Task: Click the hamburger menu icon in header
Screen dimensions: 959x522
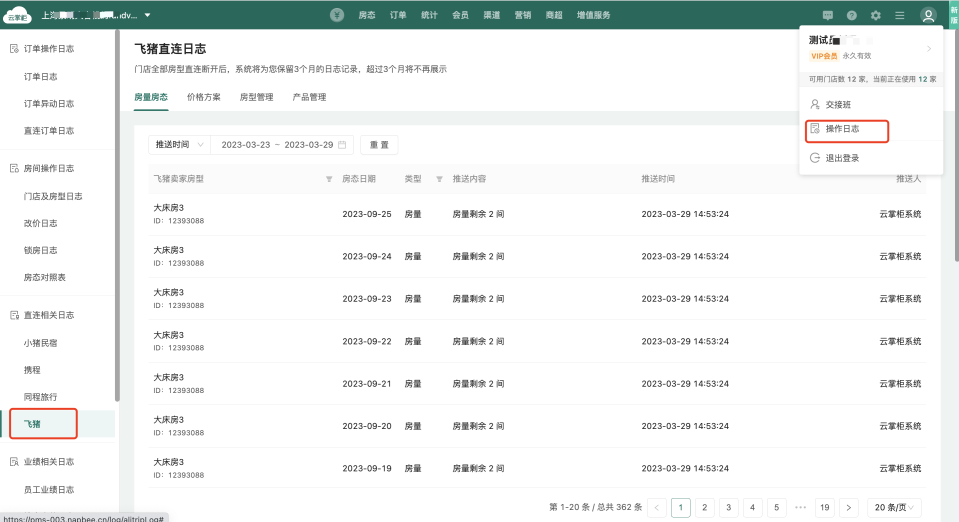Action: [899, 16]
